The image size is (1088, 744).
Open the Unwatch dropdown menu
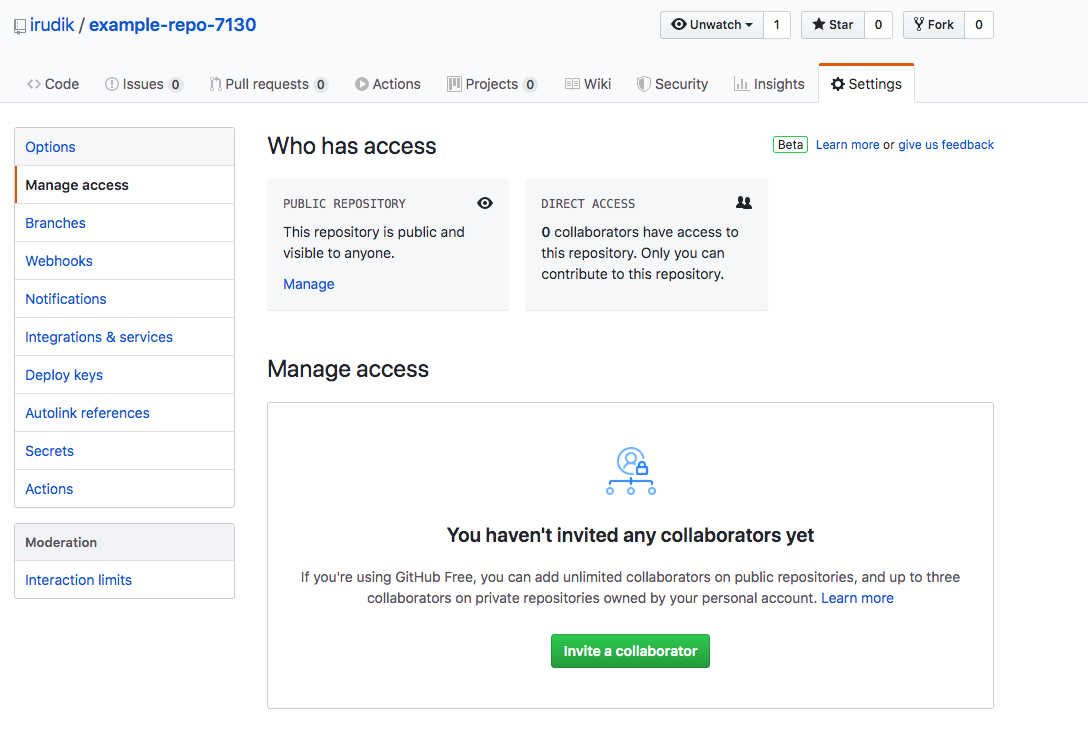[x=711, y=25]
